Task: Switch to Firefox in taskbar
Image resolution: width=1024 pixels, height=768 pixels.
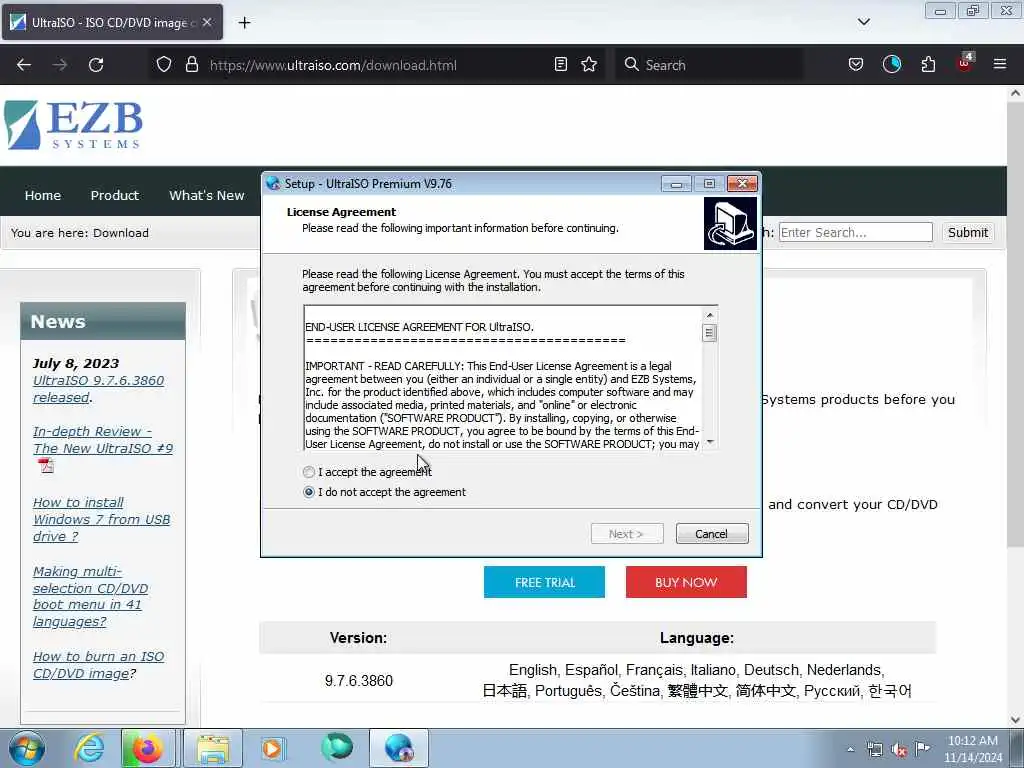Action: [148, 748]
